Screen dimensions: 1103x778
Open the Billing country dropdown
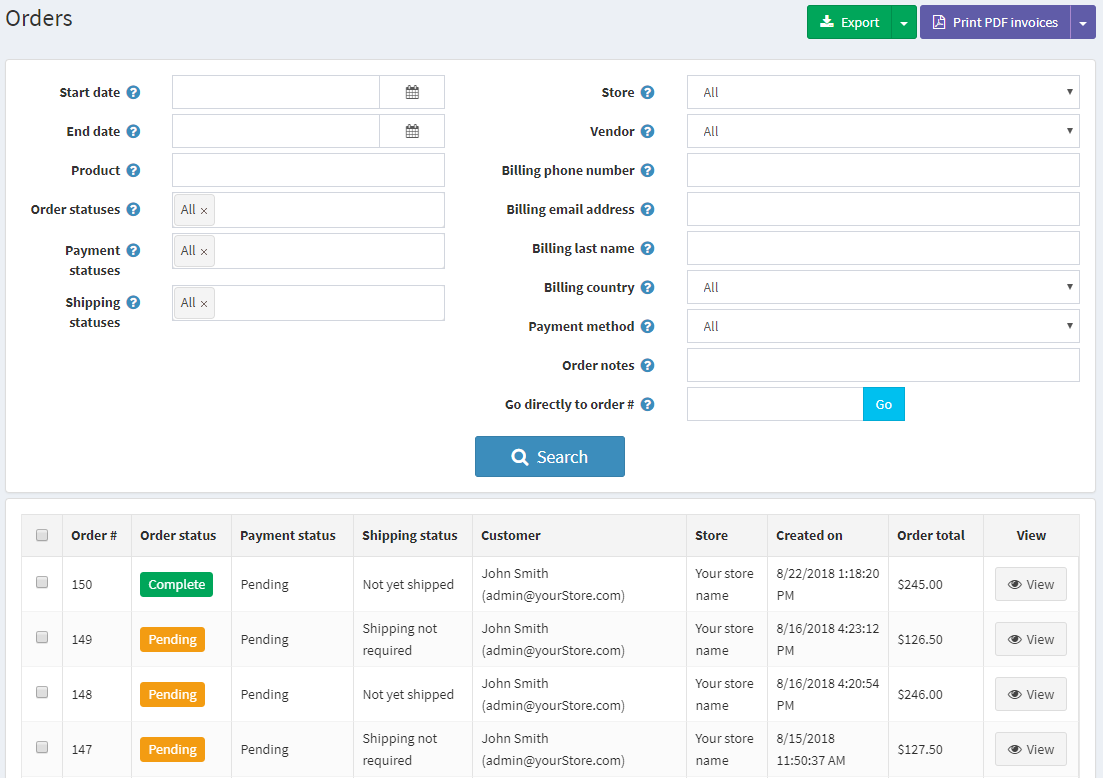pyautogui.click(x=882, y=287)
